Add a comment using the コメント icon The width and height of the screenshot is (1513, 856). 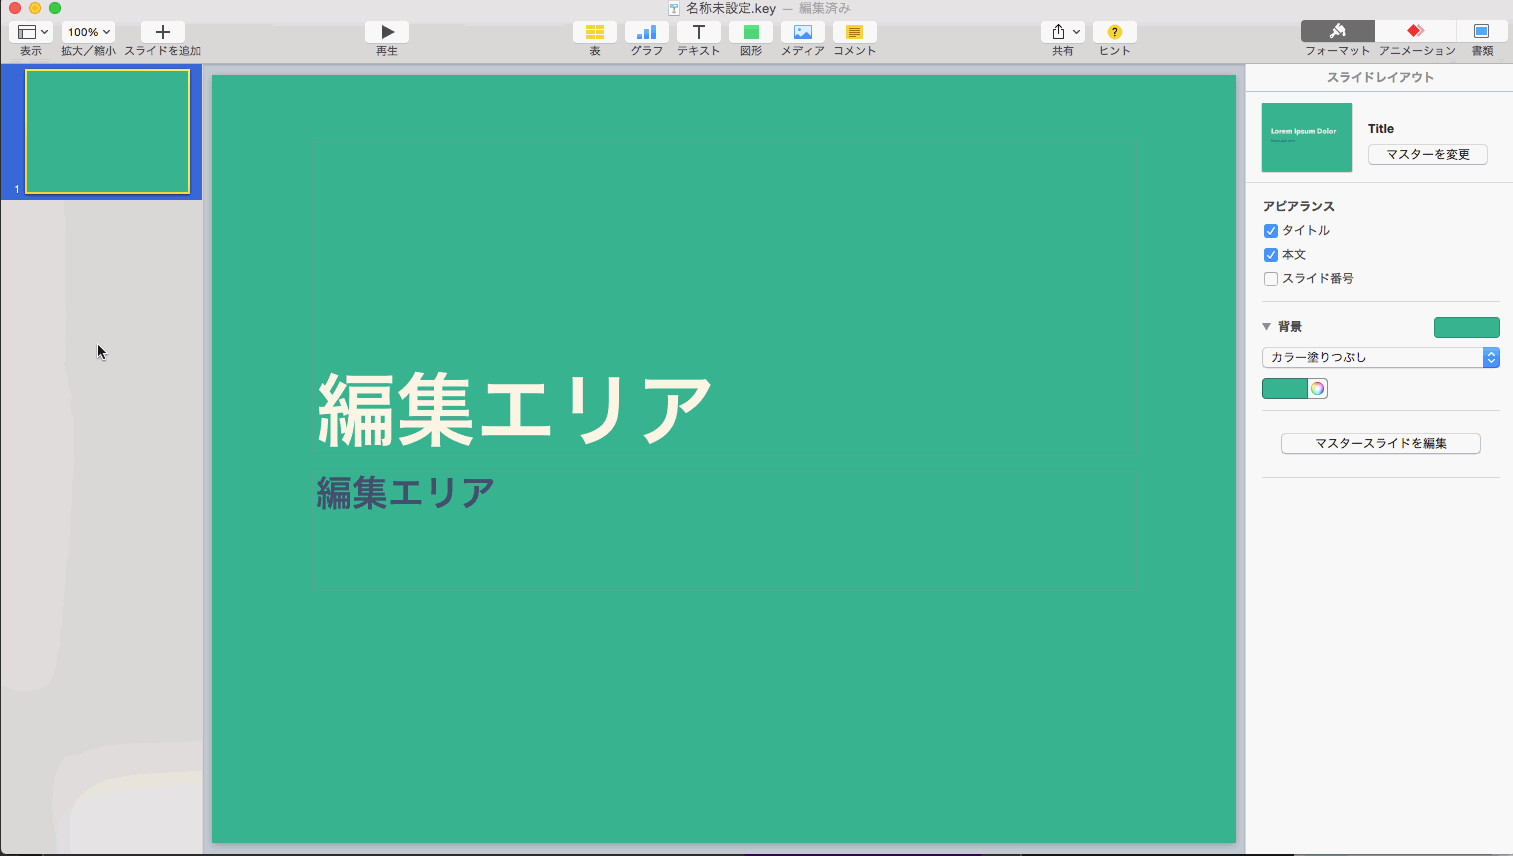coord(855,32)
